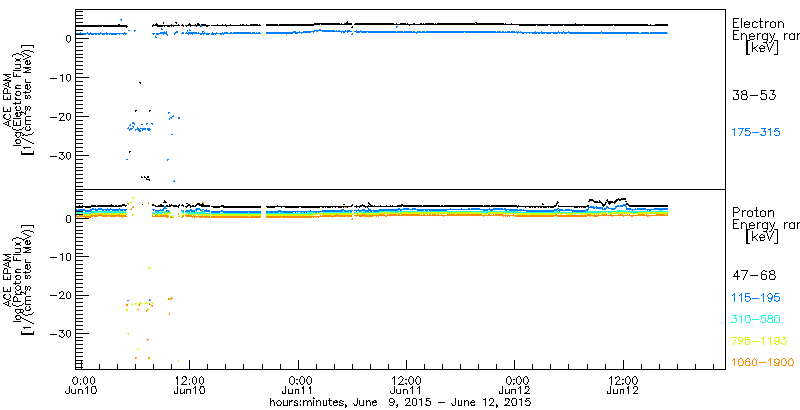The height and width of the screenshot is (410, 800).
Task: Select the blue 115-195 proton legend label
Action: point(756,298)
